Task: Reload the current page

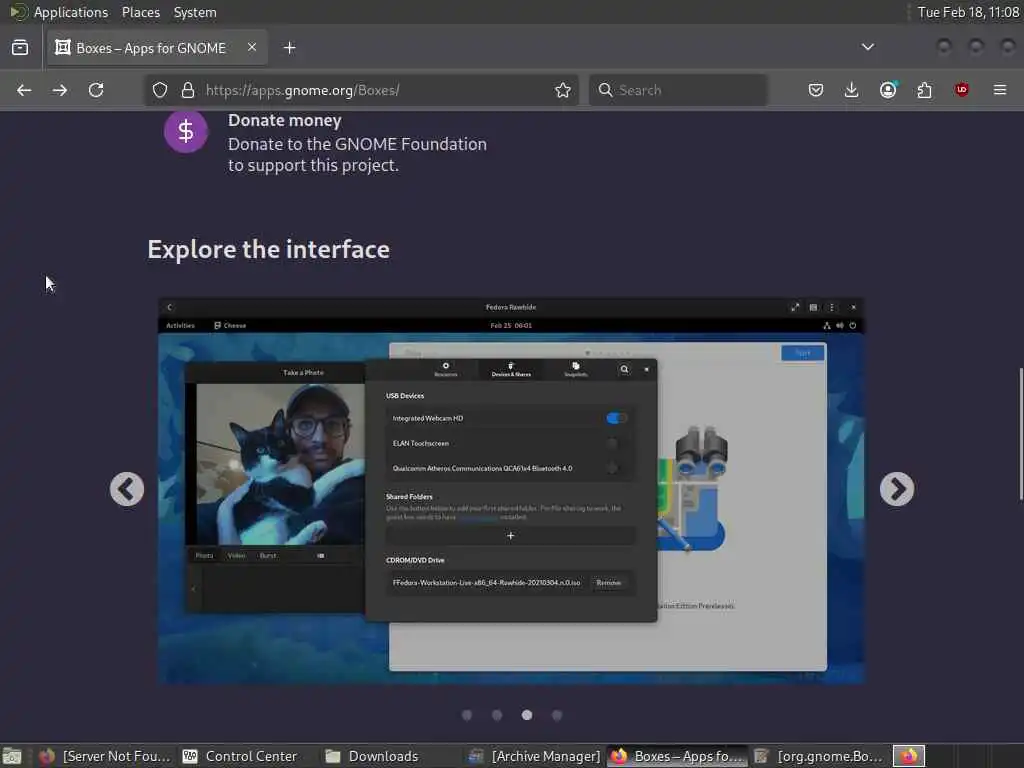Action: pyautogui.click(x=96, y=90)
